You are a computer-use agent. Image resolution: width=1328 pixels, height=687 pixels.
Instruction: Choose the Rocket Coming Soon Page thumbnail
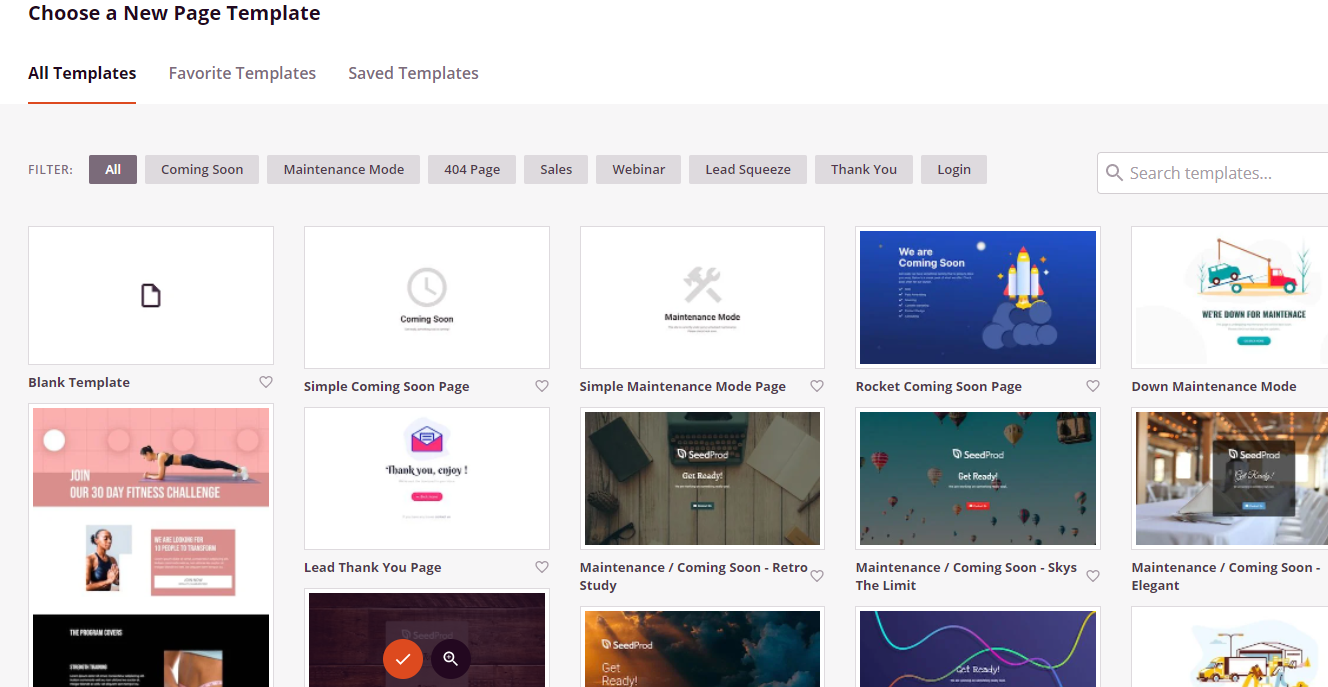point(978,297)
